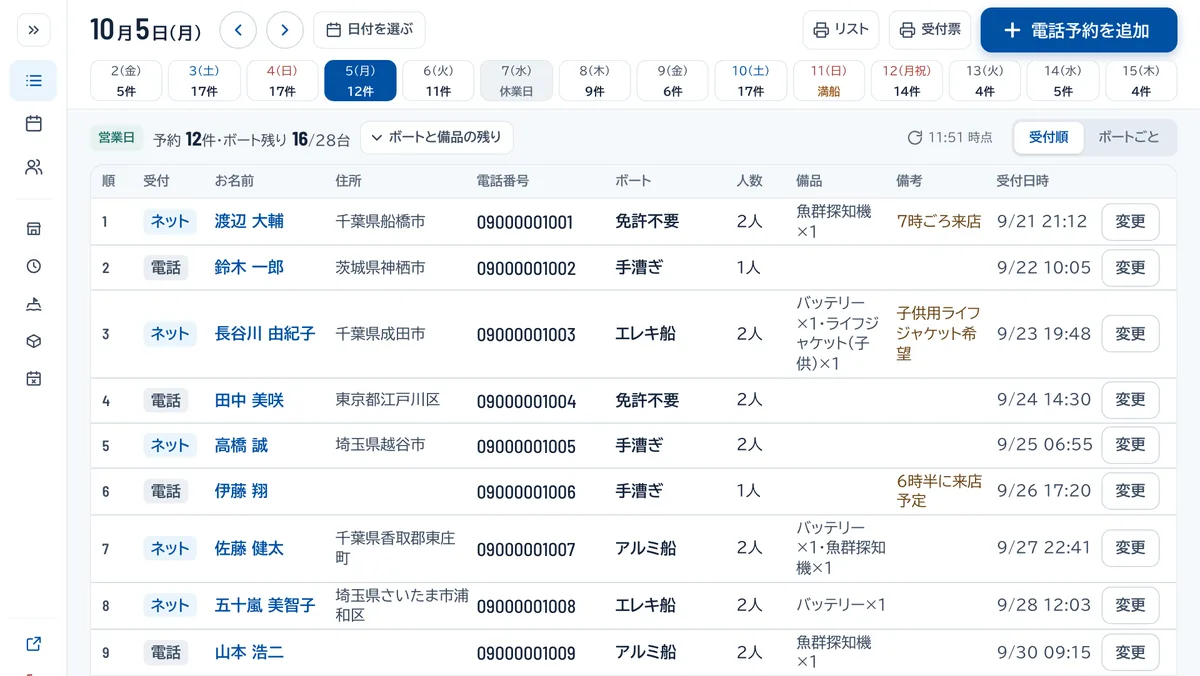Select the 11(日) 満船 date tab

click(x=829, y=81)
